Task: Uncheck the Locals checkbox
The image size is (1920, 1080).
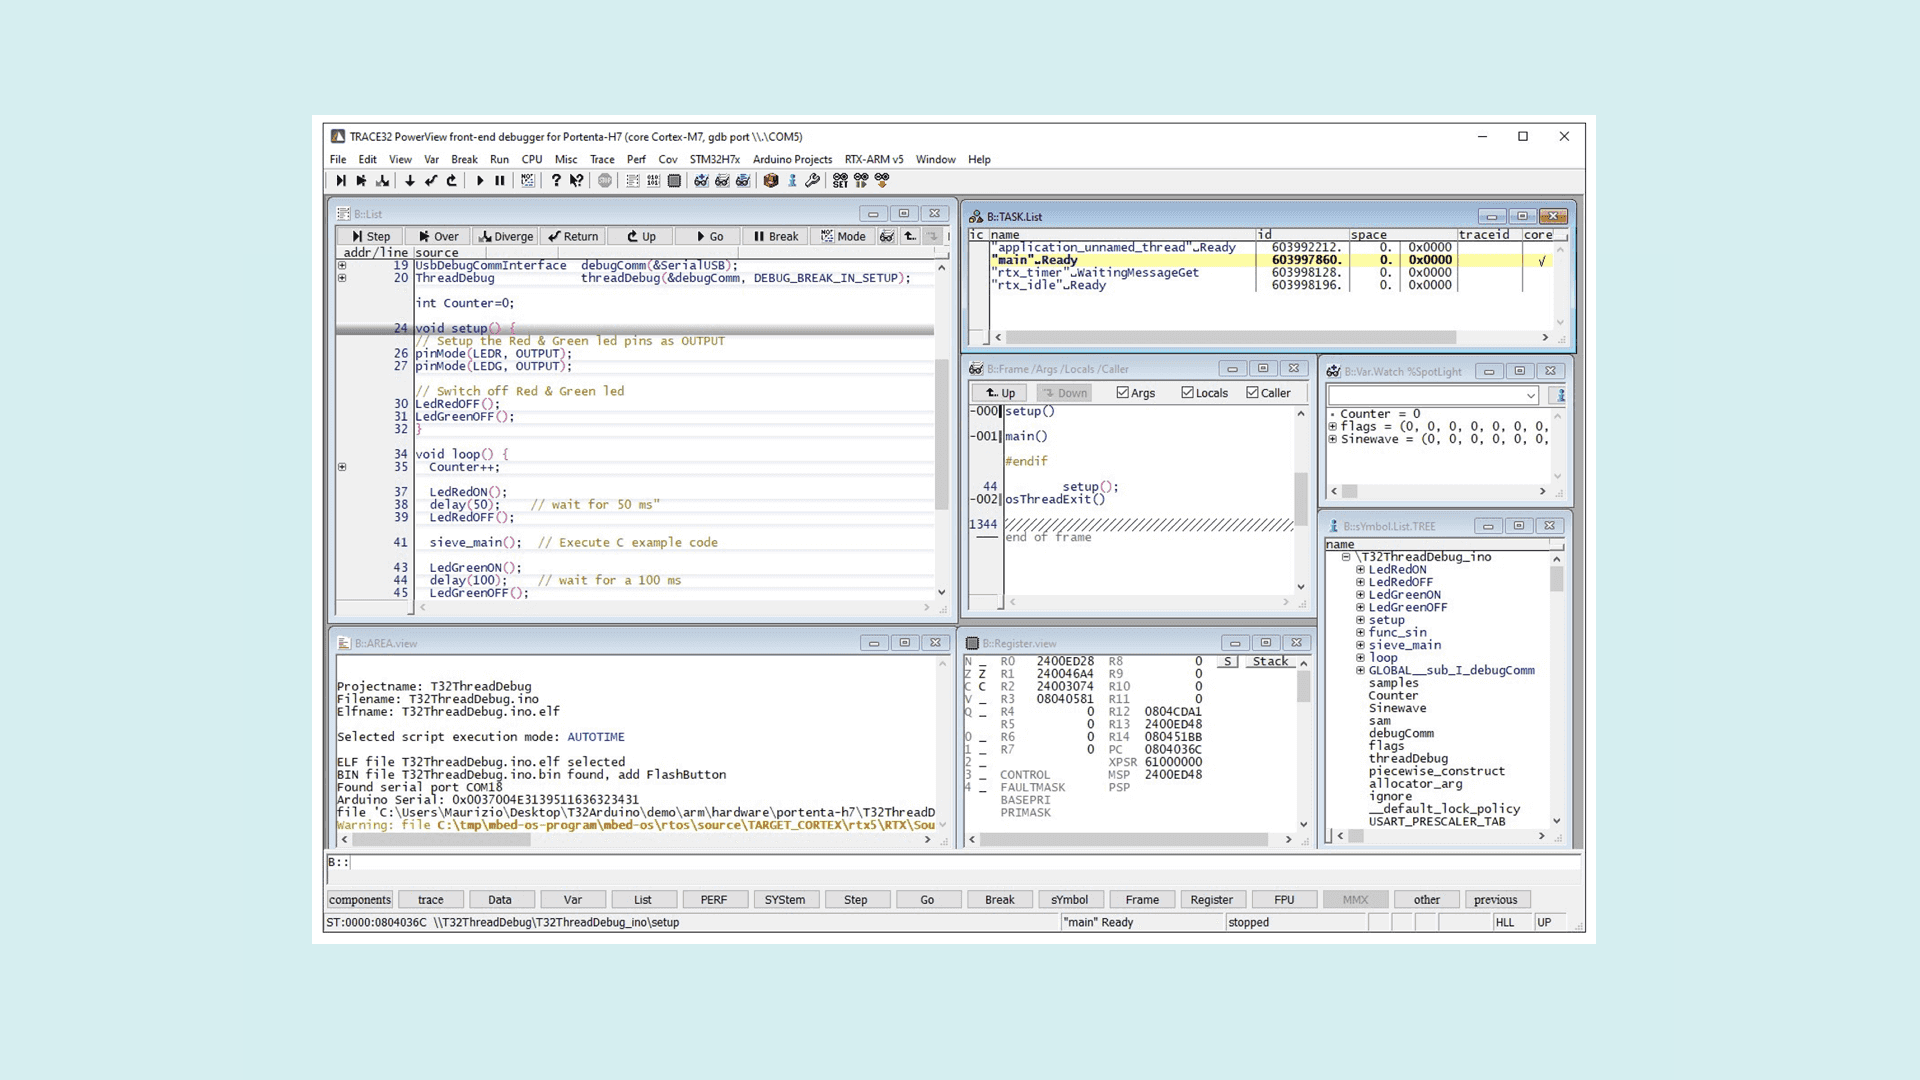Action: pos(1187,393)
